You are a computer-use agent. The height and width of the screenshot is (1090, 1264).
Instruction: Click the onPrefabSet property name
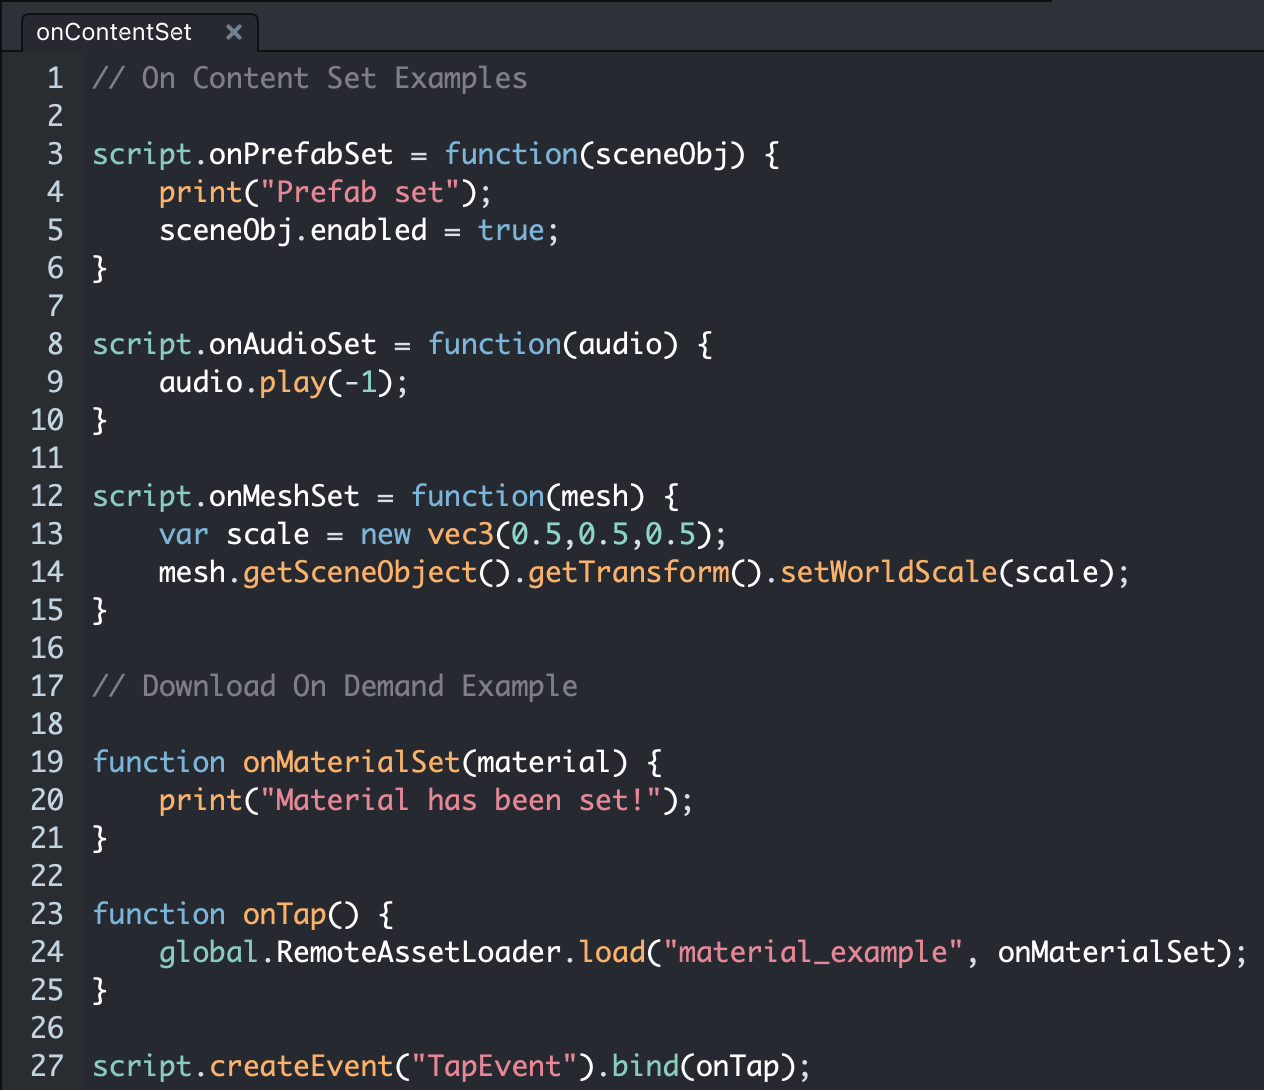click(x=301, y=154)
